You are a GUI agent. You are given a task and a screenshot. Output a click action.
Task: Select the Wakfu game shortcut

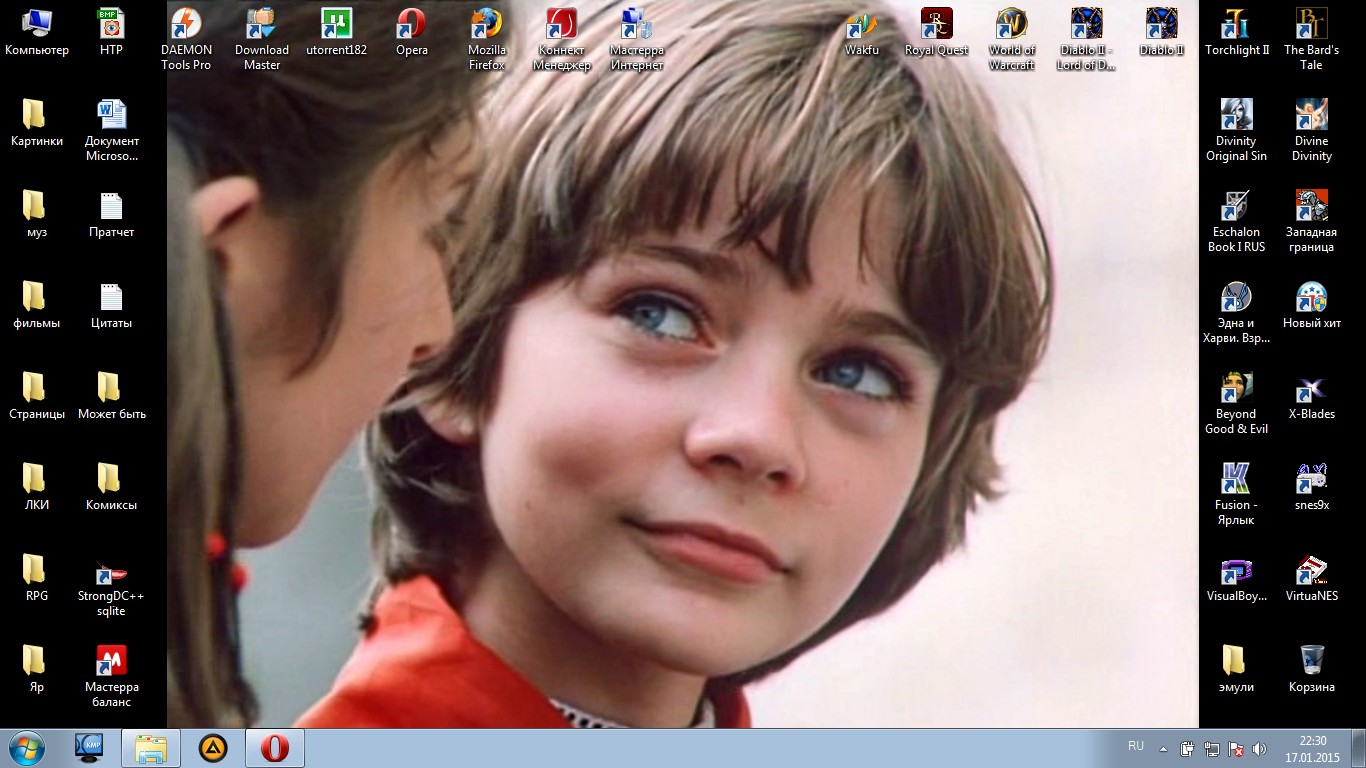click(x=861, y=32)
